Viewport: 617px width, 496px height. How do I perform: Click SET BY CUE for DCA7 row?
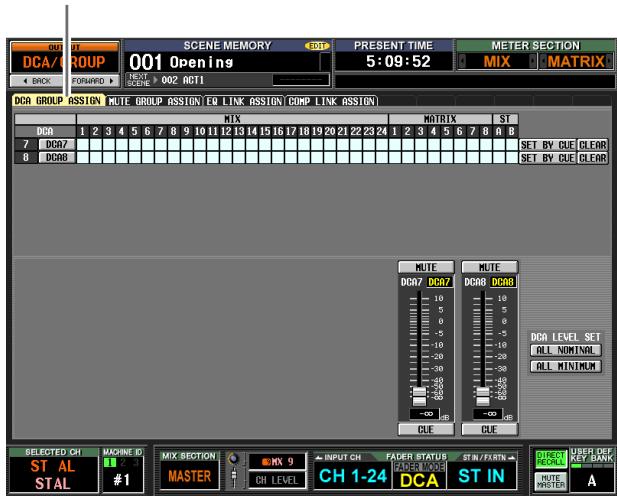547,145
